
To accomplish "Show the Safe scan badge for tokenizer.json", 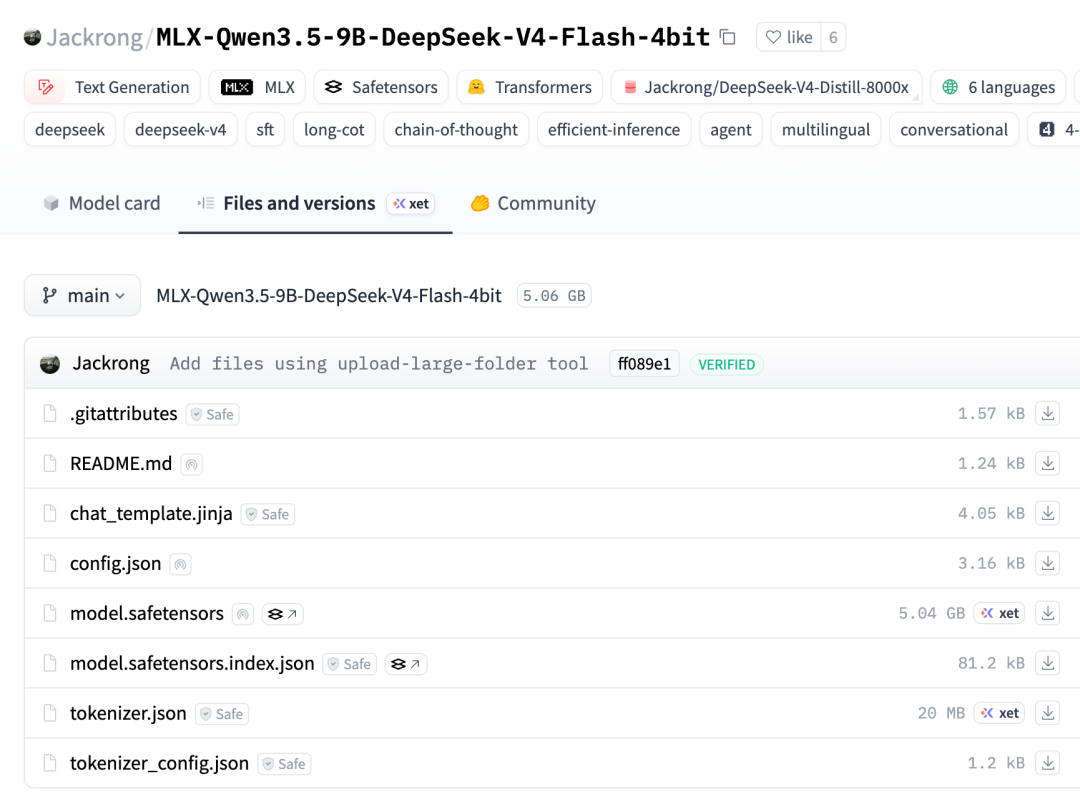I will [222, 714].
